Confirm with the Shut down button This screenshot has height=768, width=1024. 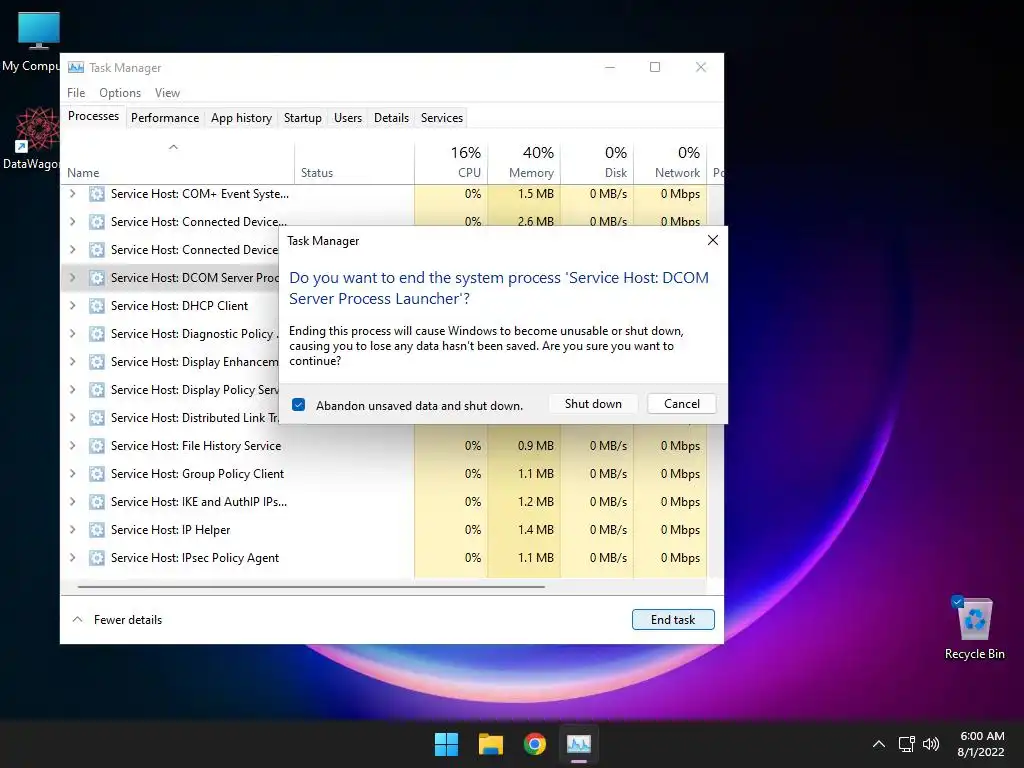coord(593,404)
